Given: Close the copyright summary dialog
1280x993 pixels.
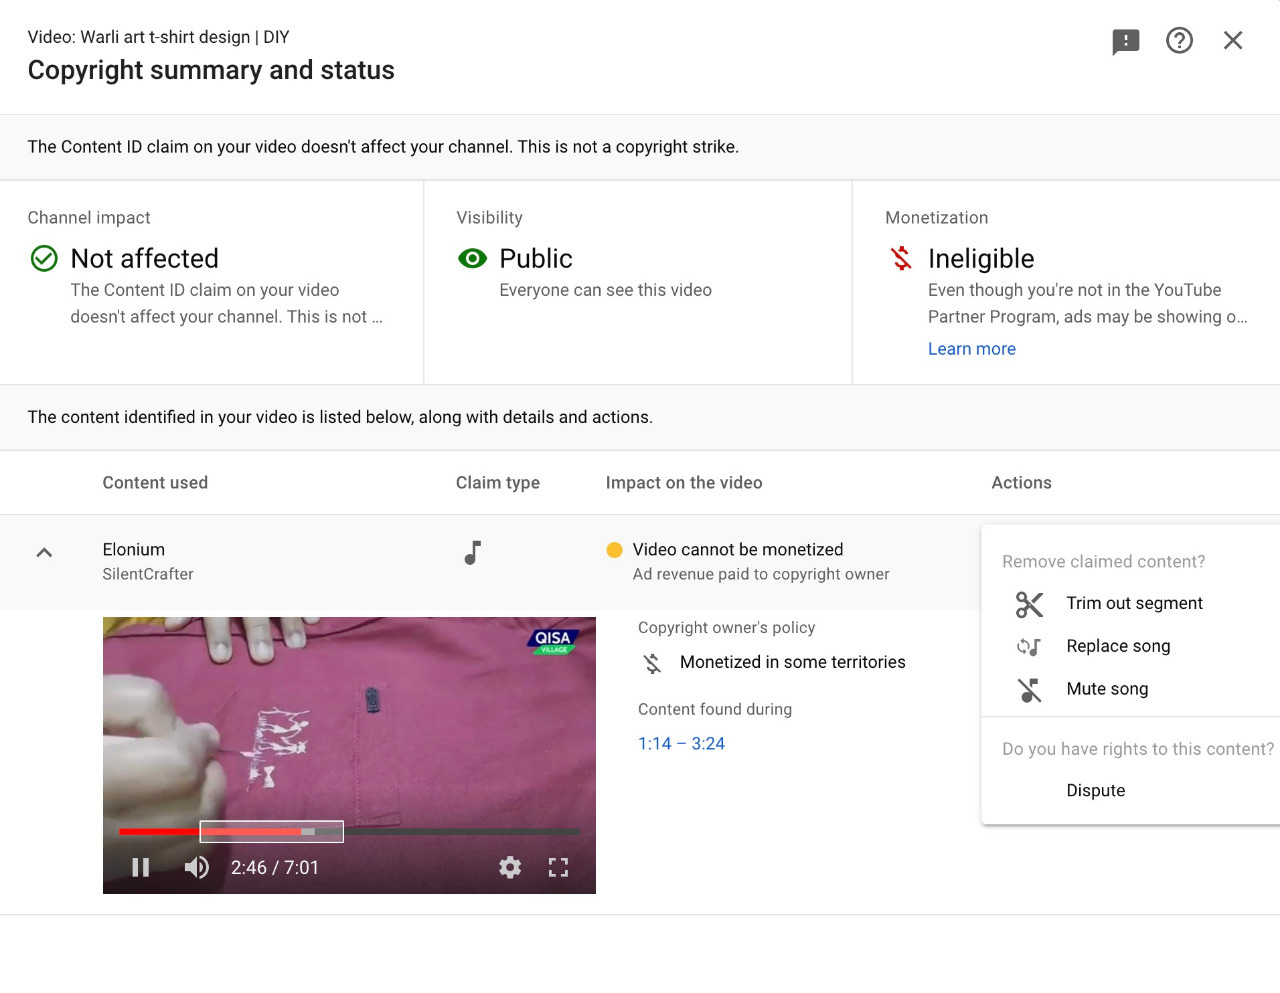Looking at the screenshot, I should 1233,40.
